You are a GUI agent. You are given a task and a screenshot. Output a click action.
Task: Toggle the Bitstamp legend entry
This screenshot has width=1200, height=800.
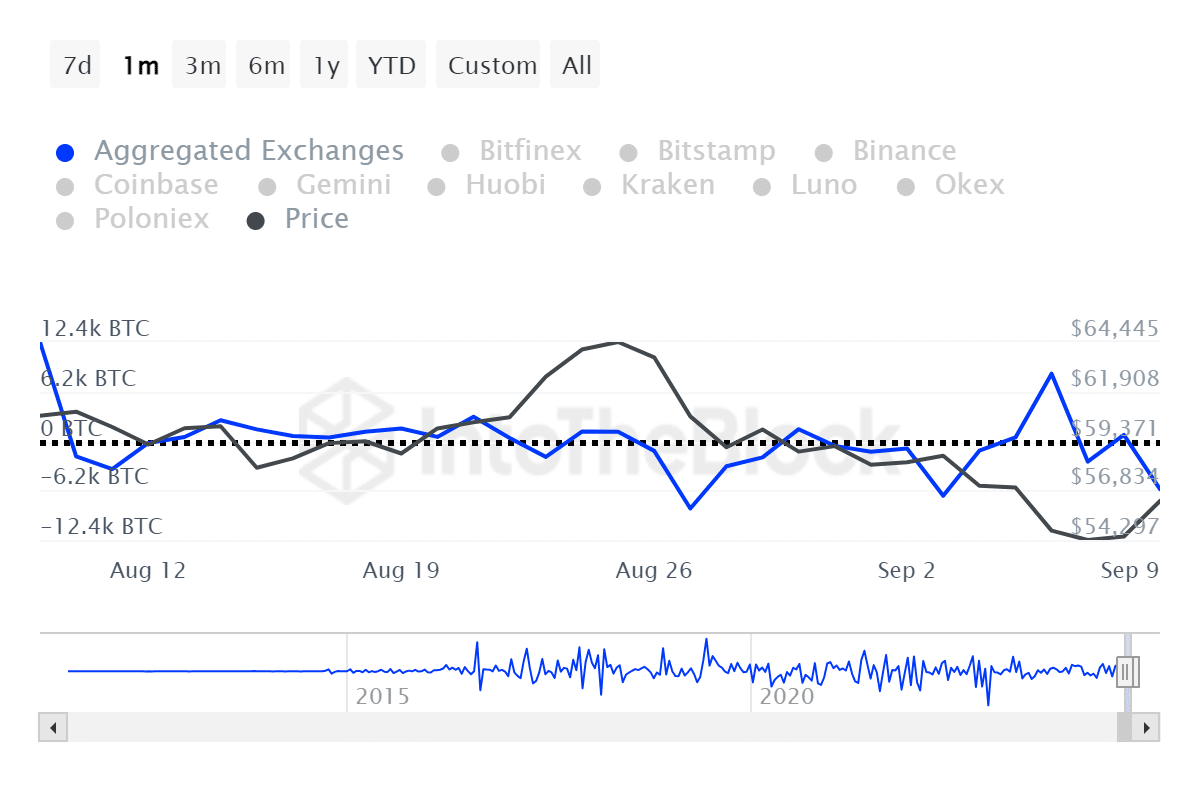tap(629, 151)
